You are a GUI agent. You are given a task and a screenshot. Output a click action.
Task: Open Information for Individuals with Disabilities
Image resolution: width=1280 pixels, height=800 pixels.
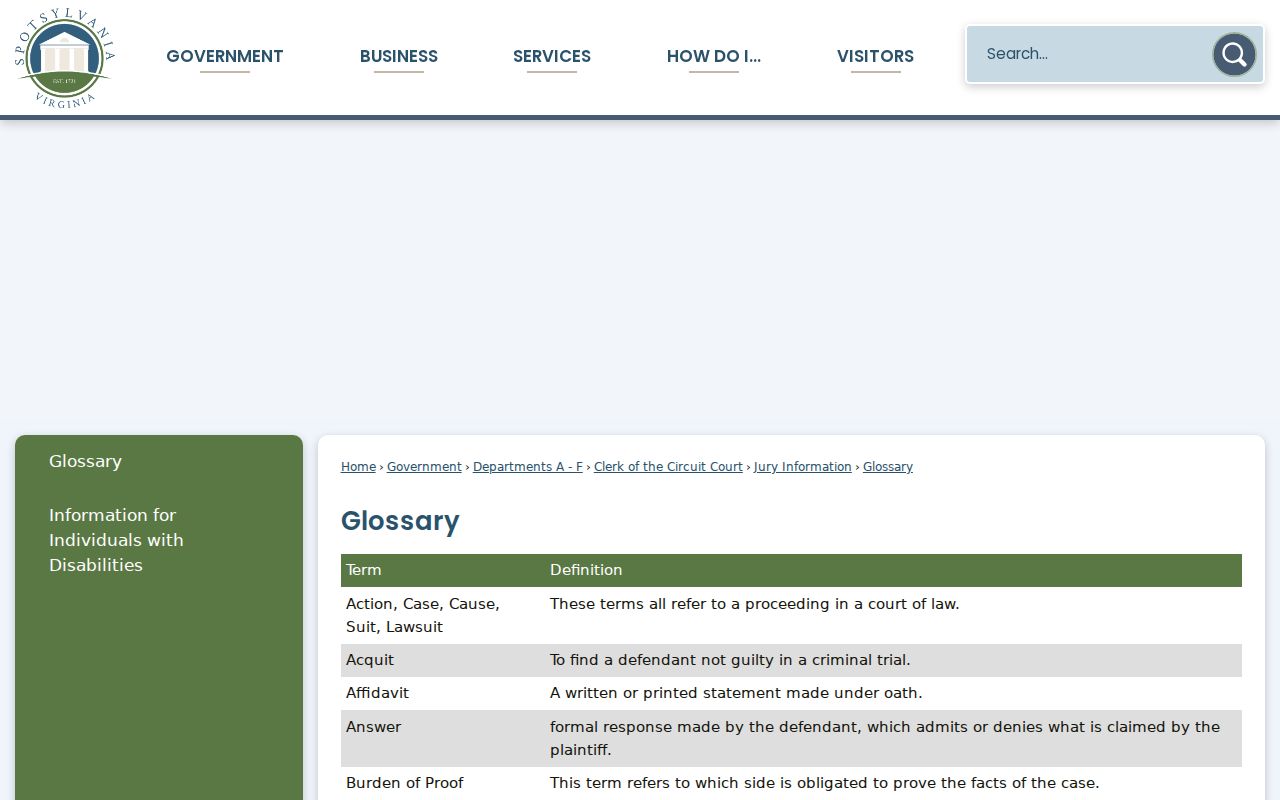click(116, 540)
